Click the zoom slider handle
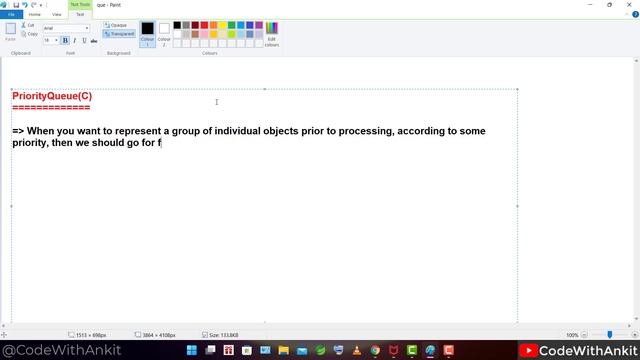This screenshot has width=640, height=360. (609, 335)
